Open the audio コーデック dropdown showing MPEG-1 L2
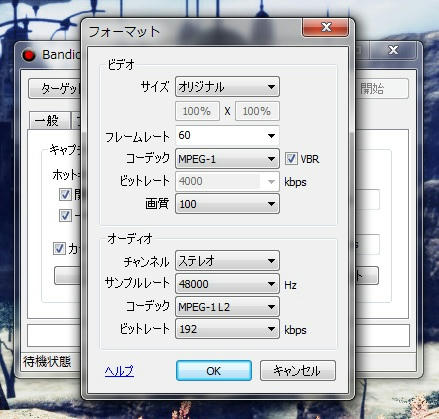The height and width of the screenshot is (419, 439). point(227,306)
